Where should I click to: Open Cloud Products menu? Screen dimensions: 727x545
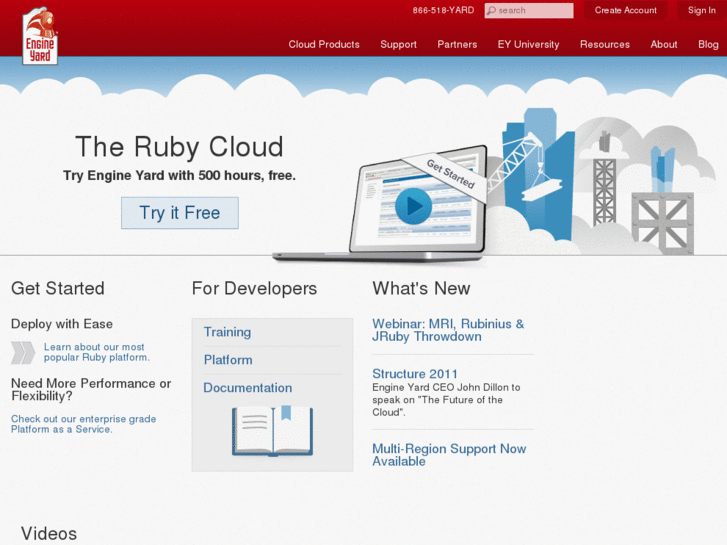[x=324, y=45]
